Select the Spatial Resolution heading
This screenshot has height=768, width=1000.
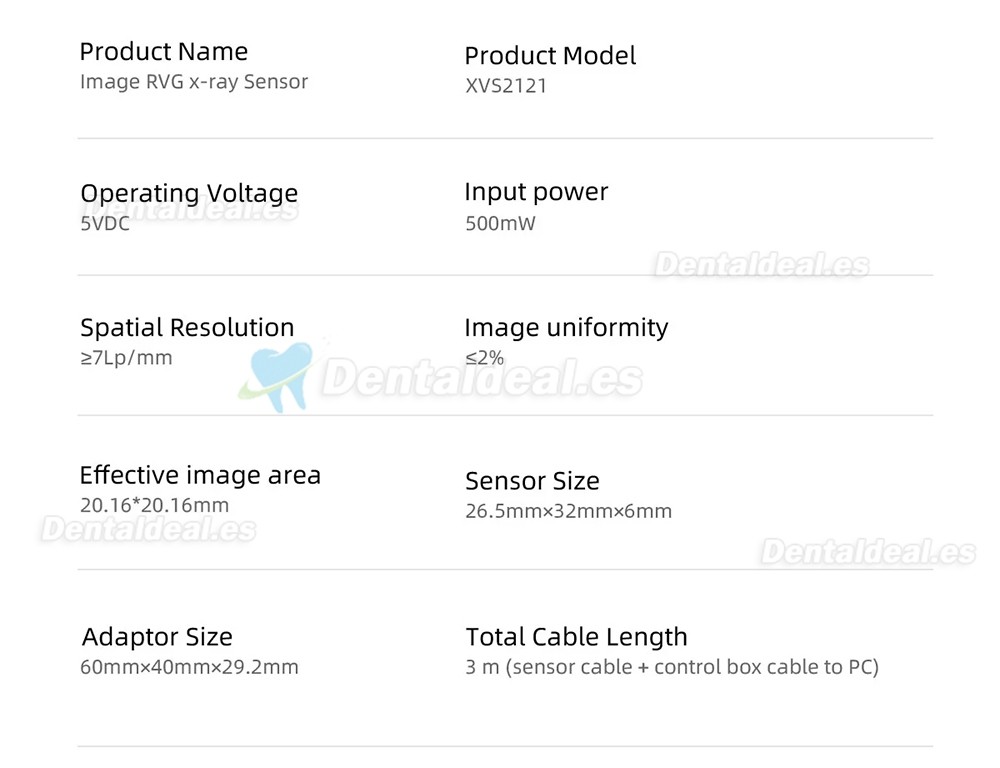click(188, 328)
